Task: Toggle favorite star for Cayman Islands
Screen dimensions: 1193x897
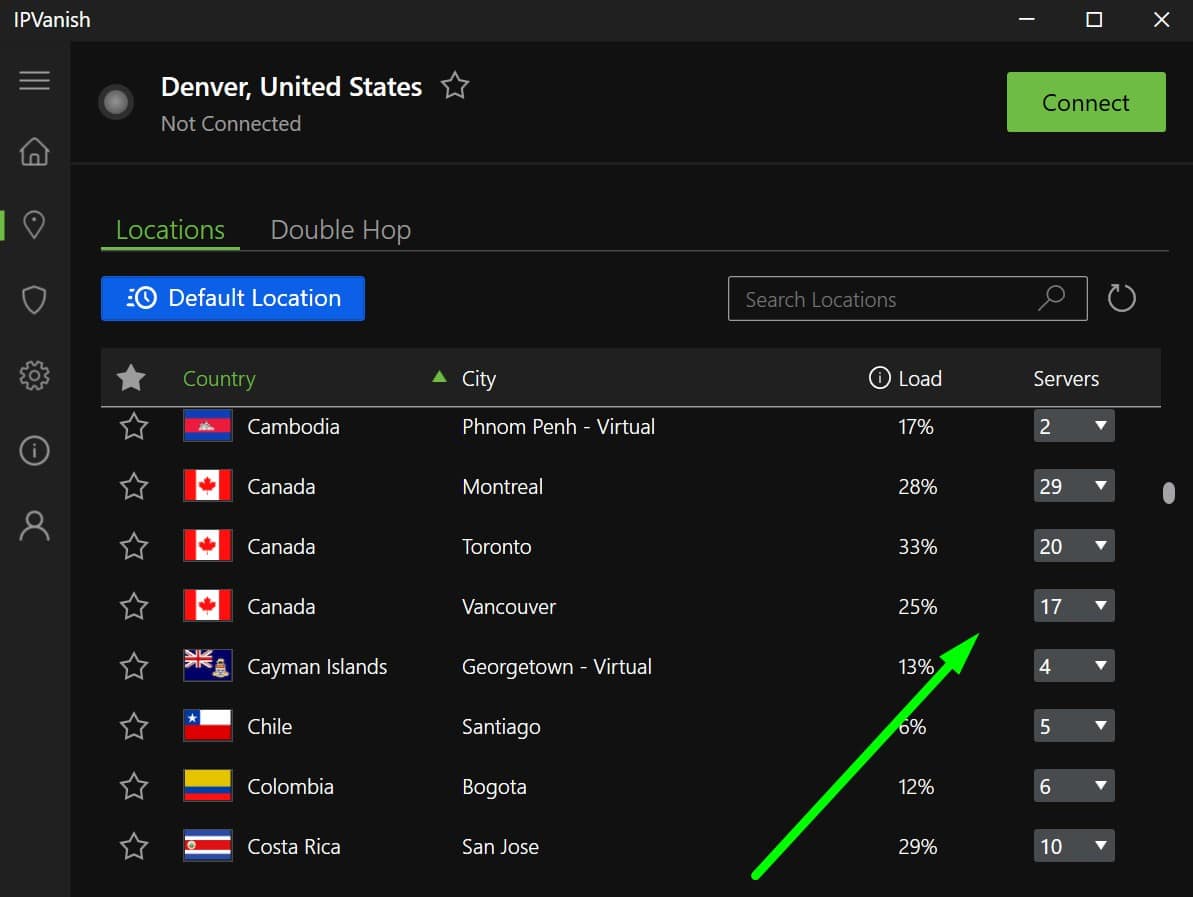Action: pos(134,666)
